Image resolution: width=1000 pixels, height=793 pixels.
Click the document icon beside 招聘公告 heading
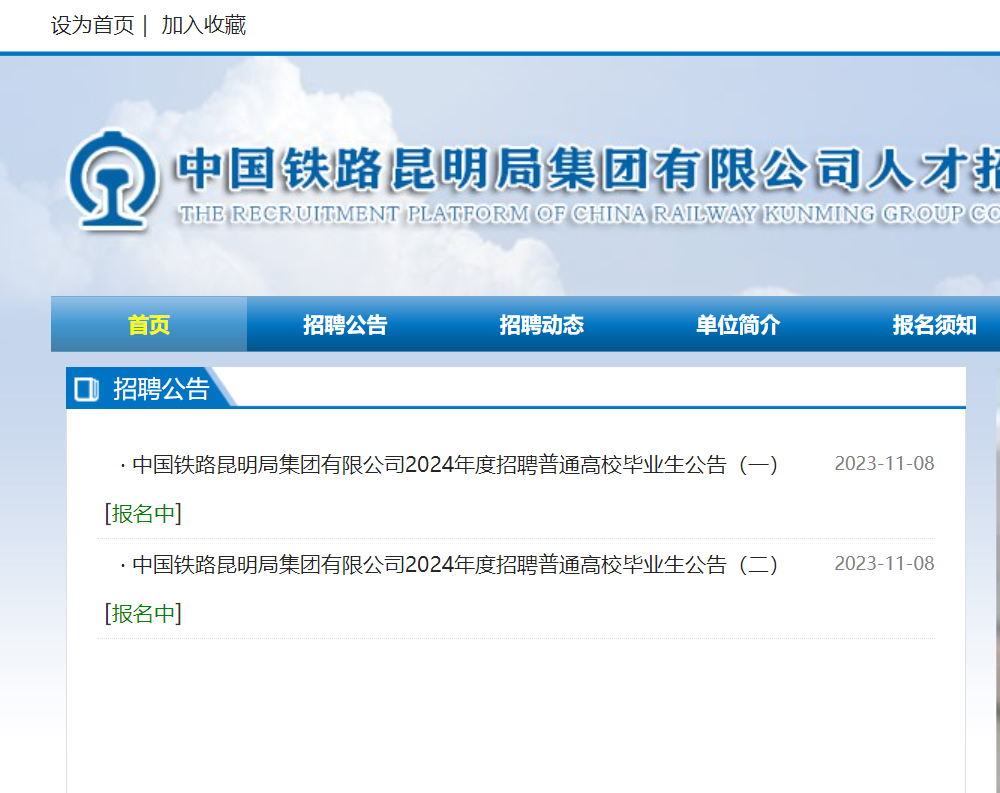click(x=86, y=388)
